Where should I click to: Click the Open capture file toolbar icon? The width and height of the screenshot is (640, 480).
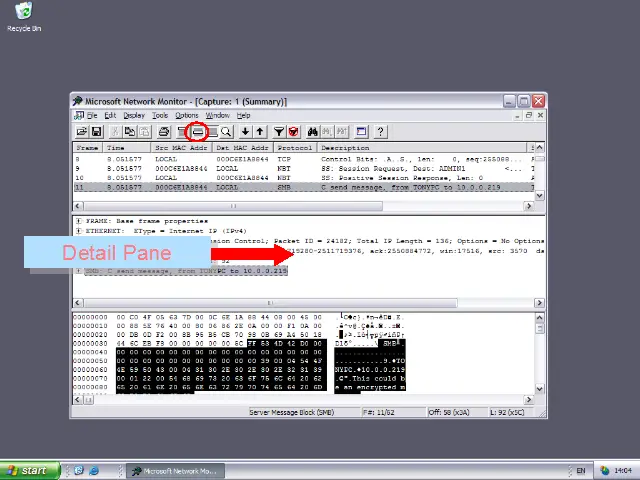(82, 131)
